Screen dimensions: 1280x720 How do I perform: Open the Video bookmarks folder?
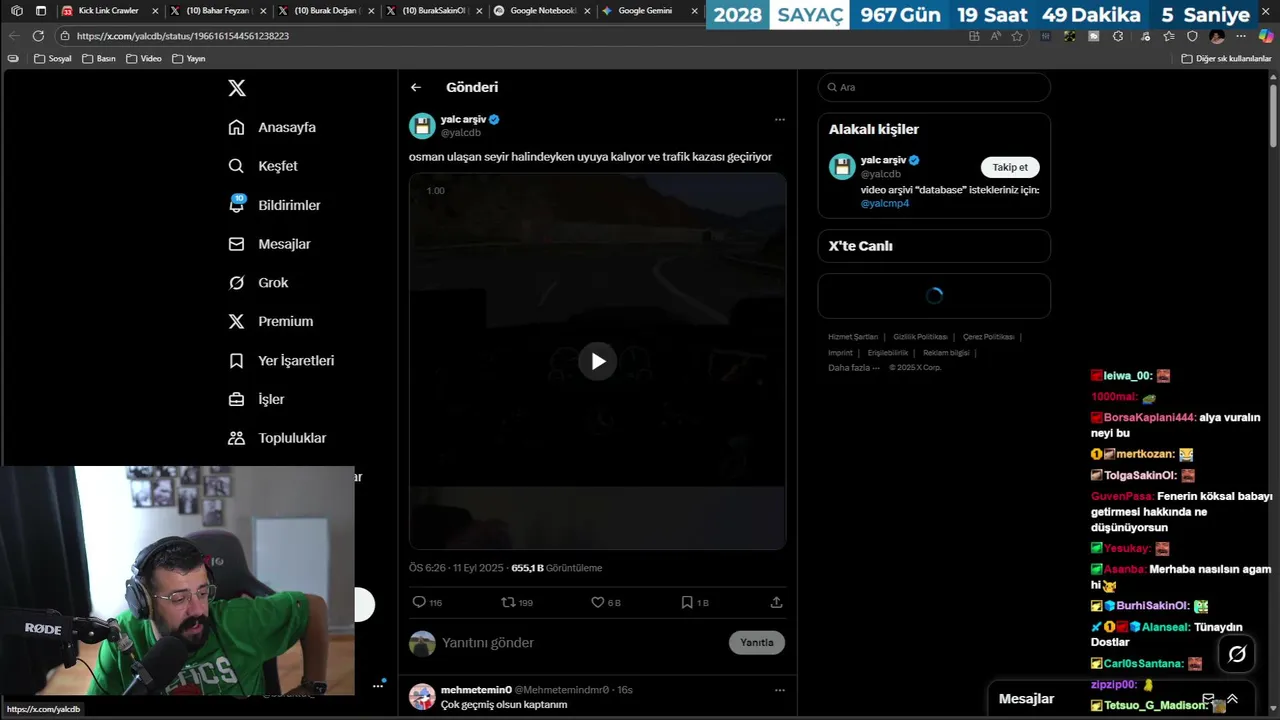click(144, 58)
